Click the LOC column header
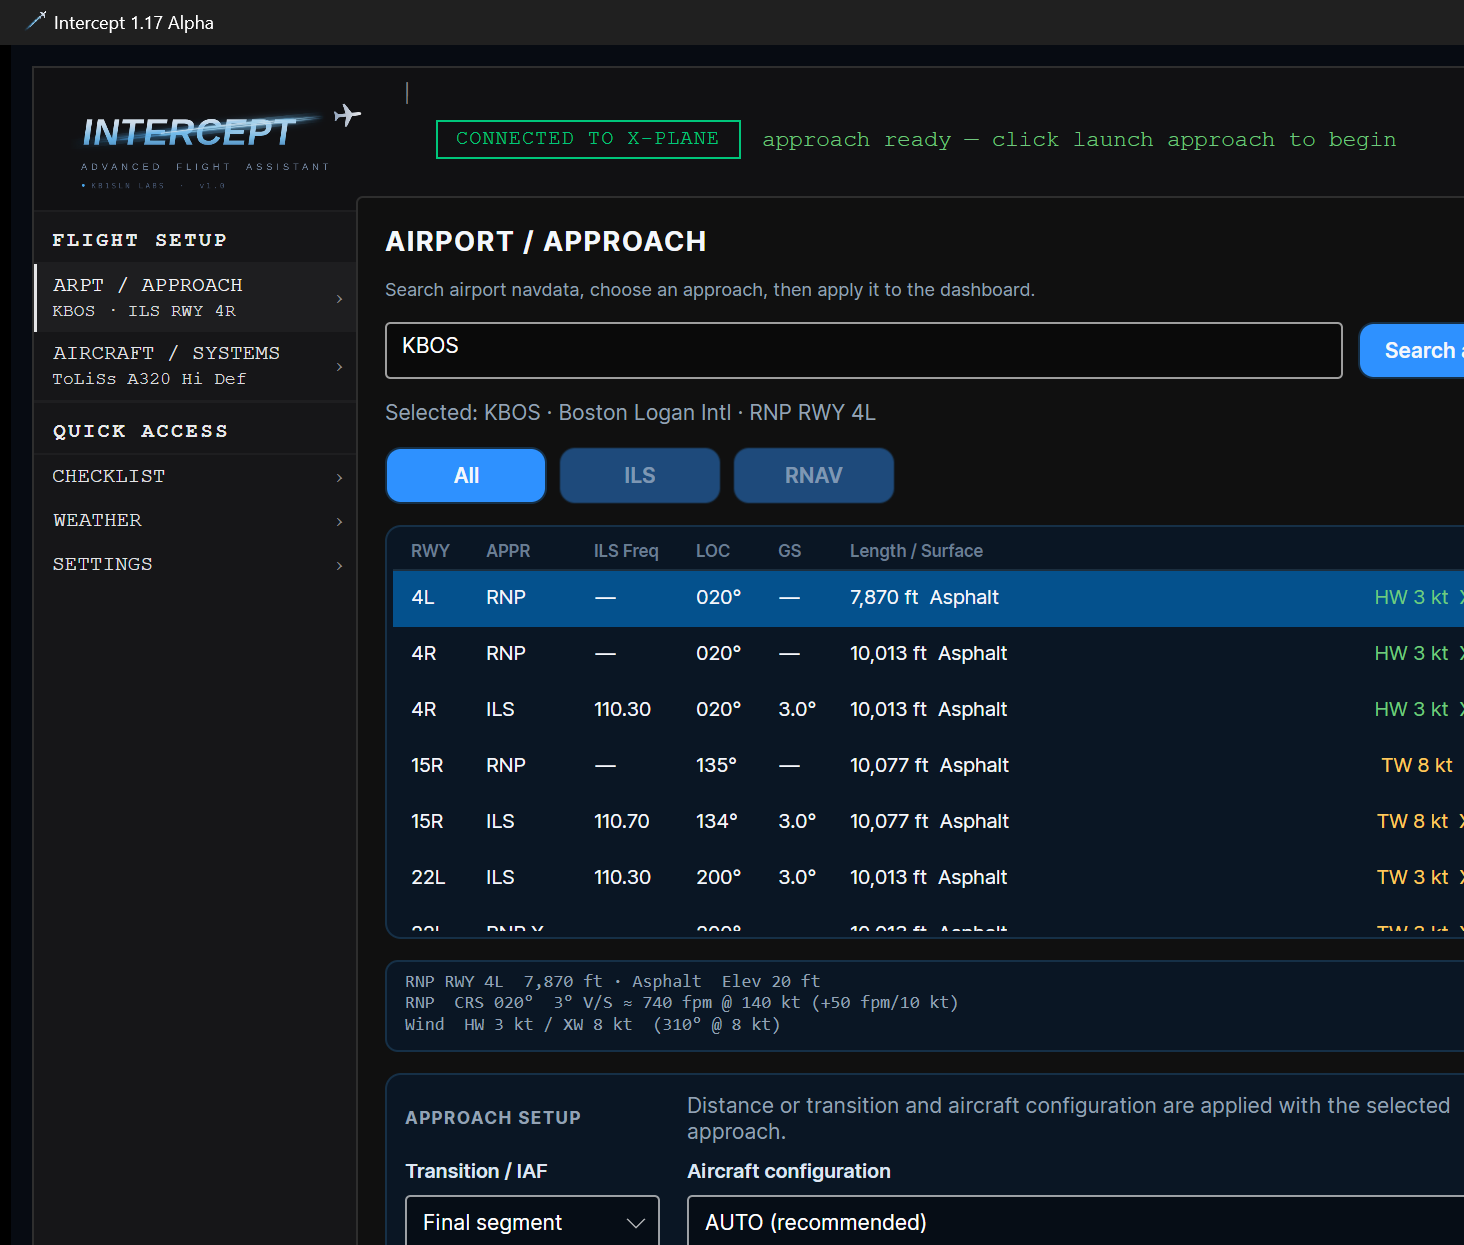The image size is (1464, 1245). (713, 551)
